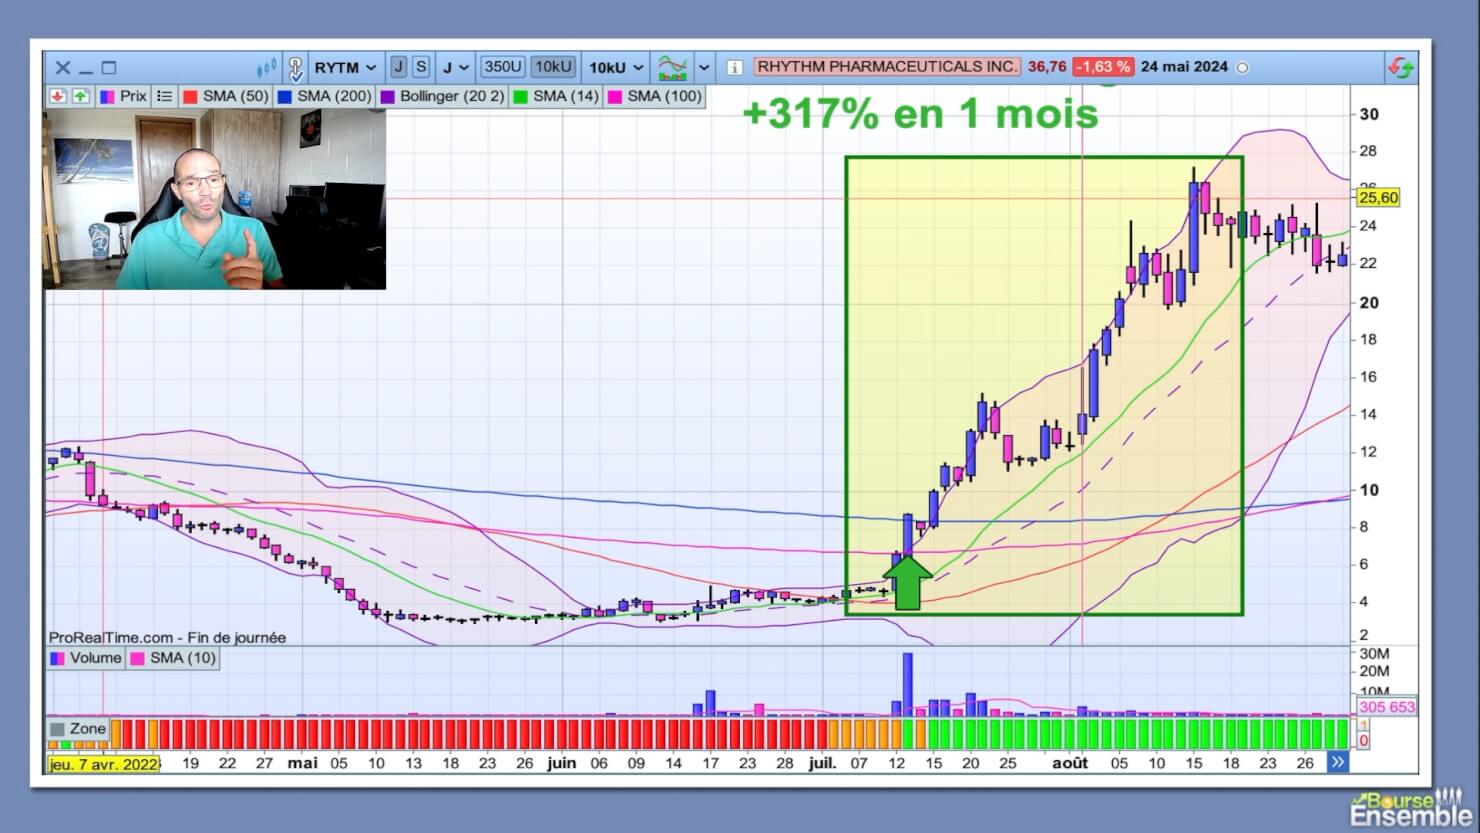Open Bollinger (20 2) indicator settings
1480x833 pixels.
(x=441, y=96)
